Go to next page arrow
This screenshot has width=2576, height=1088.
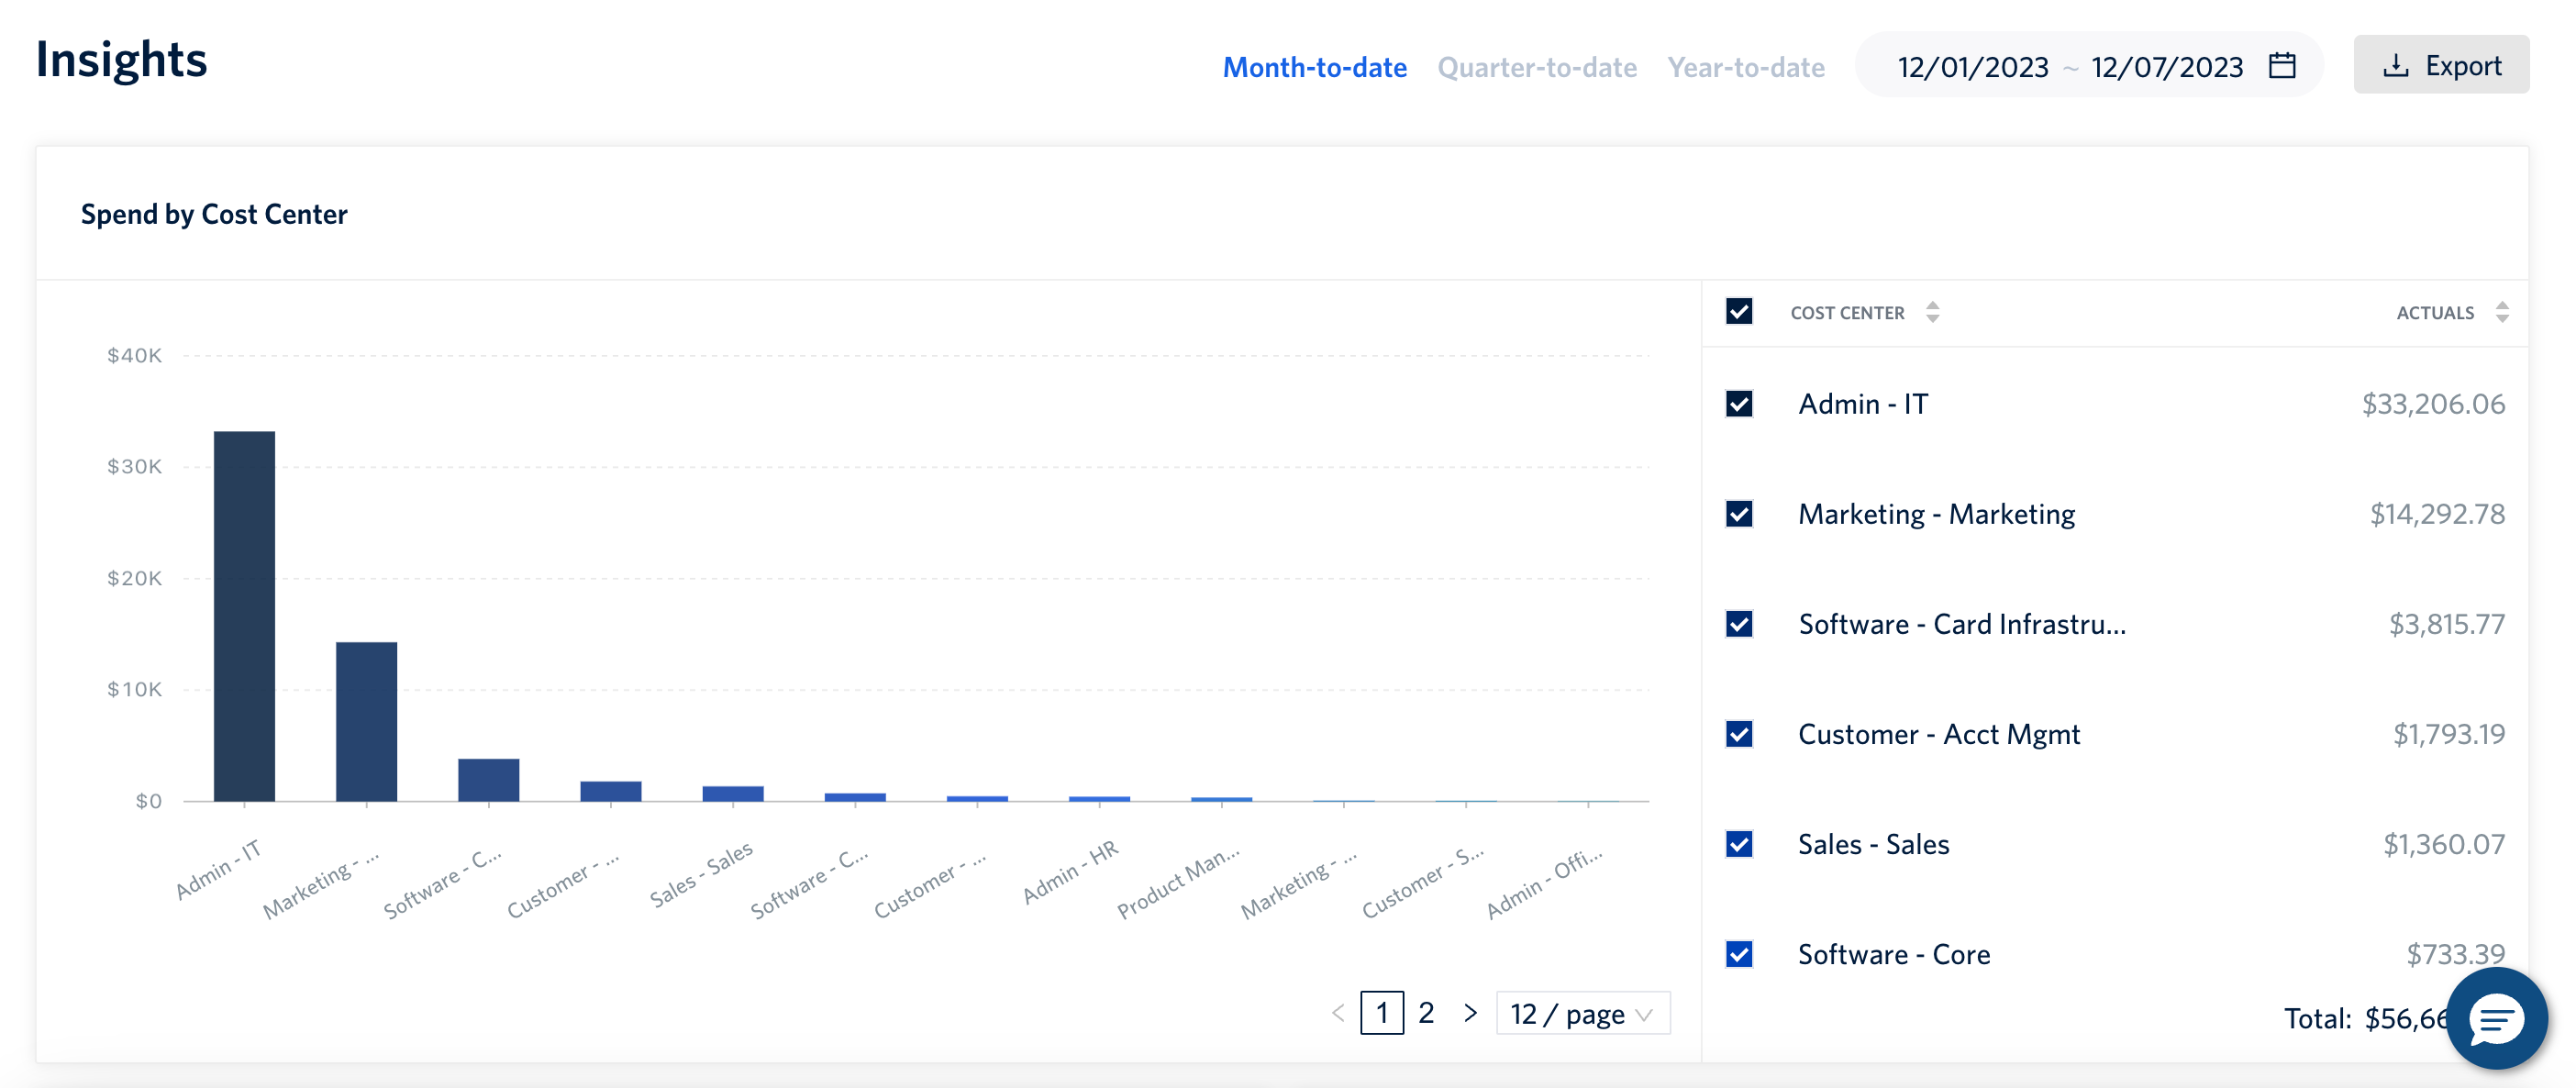coord(1470,1013)
